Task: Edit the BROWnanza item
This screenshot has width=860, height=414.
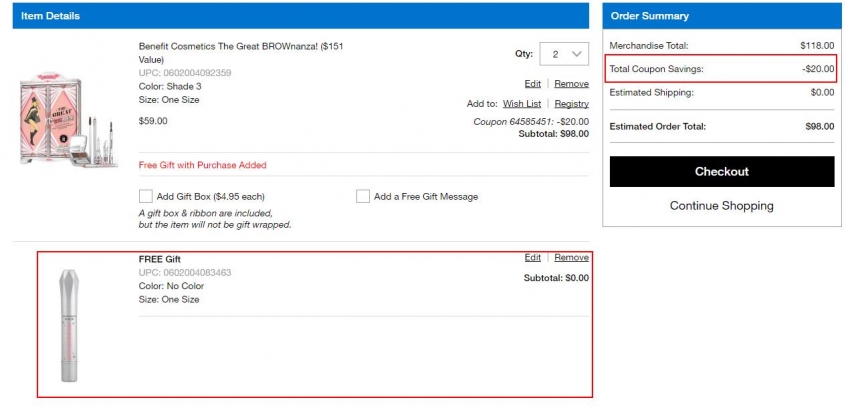Action: tap(533, 84)
